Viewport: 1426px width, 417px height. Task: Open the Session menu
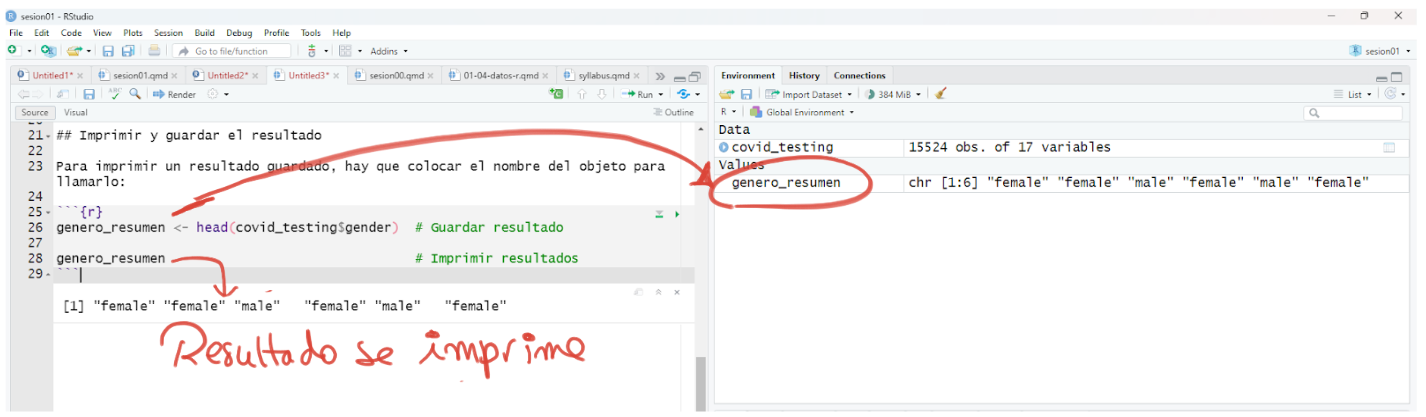[168, 33]
